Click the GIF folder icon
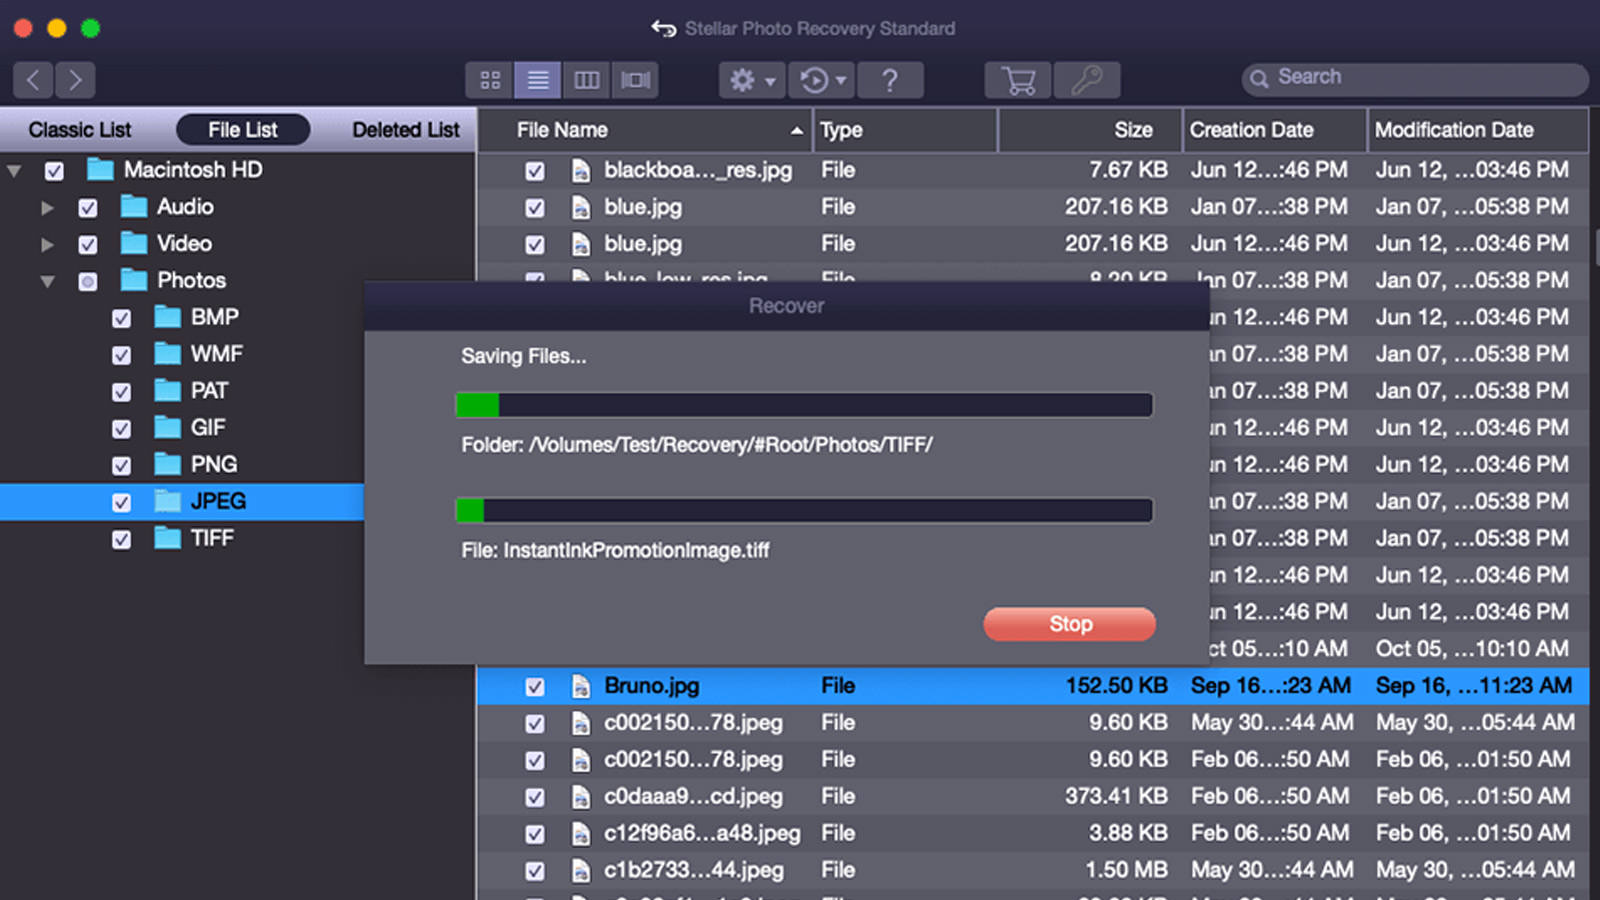The height and width of the screenshot is (900, 1600). 168,428
